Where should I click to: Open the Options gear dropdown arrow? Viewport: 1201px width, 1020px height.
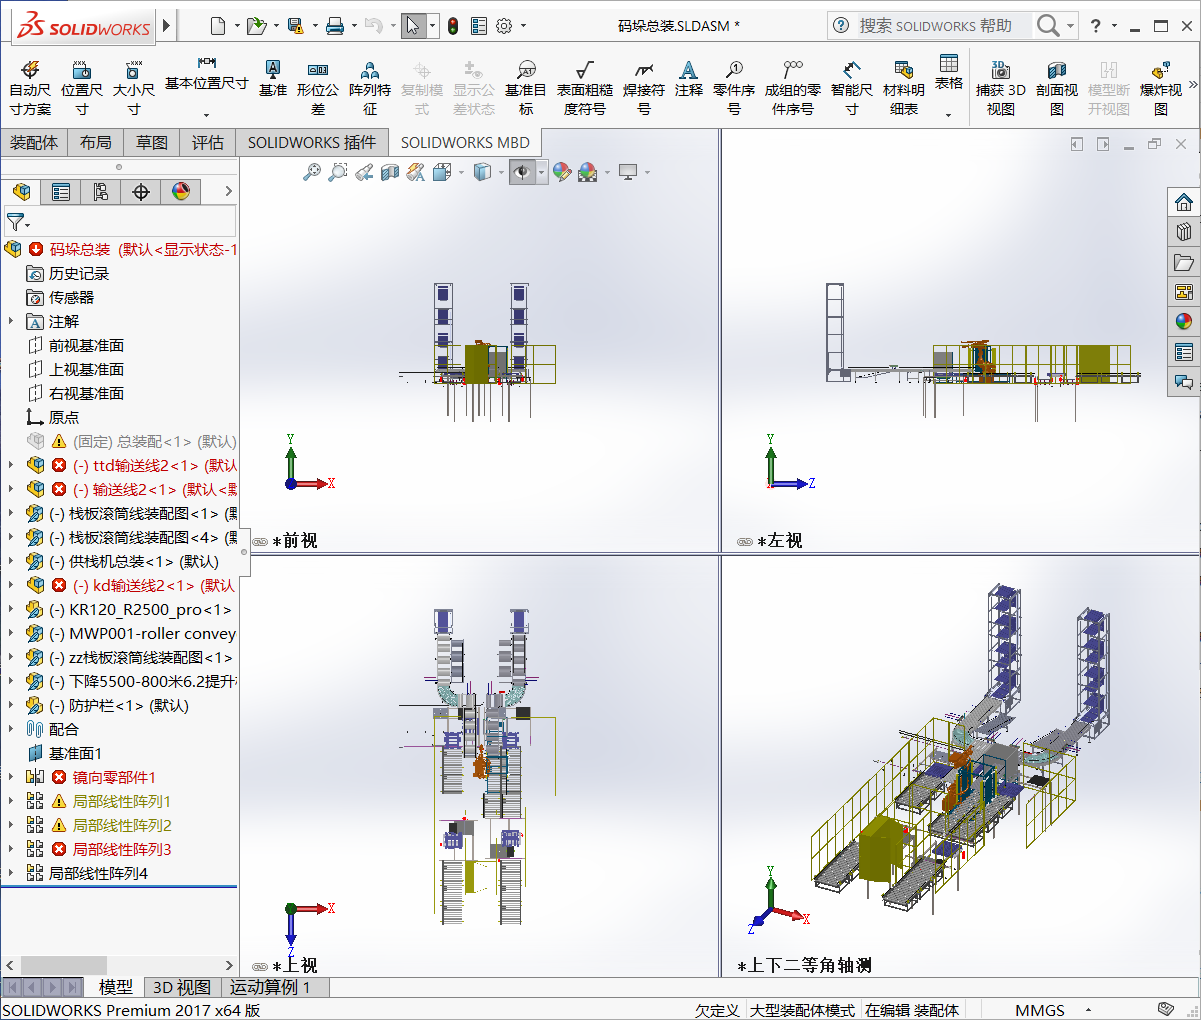tap(522, 26)
